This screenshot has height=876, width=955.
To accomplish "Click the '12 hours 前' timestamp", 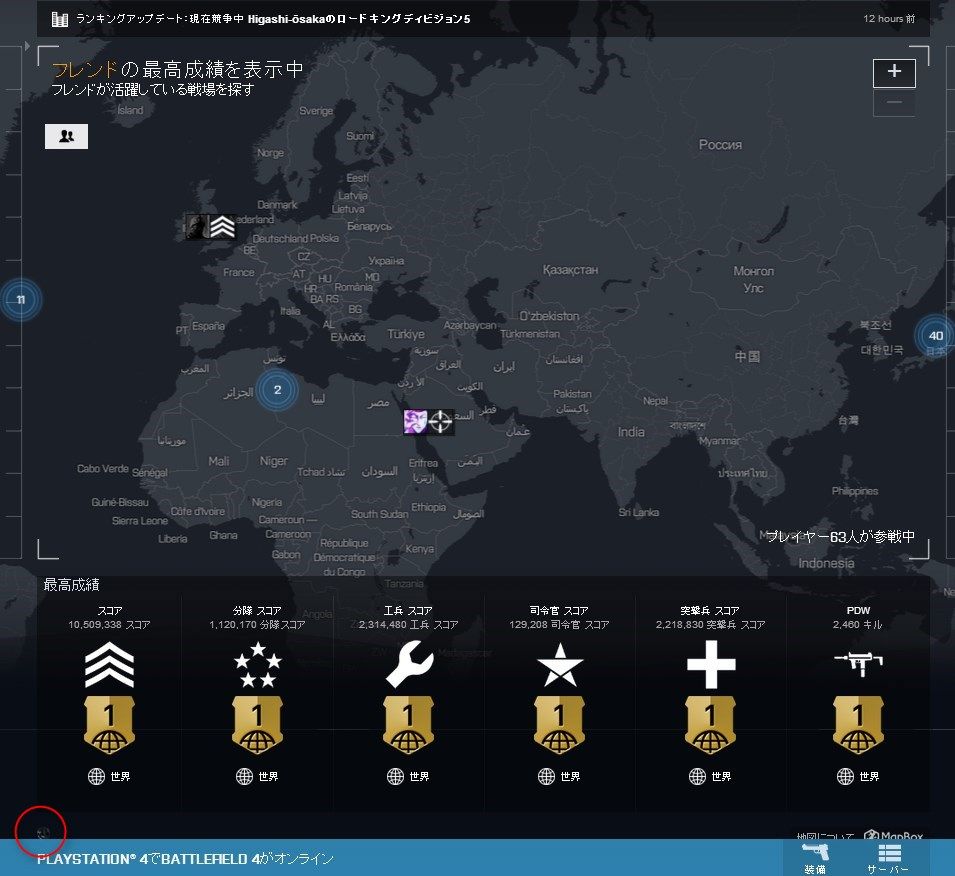I will [x=889, y=19].
